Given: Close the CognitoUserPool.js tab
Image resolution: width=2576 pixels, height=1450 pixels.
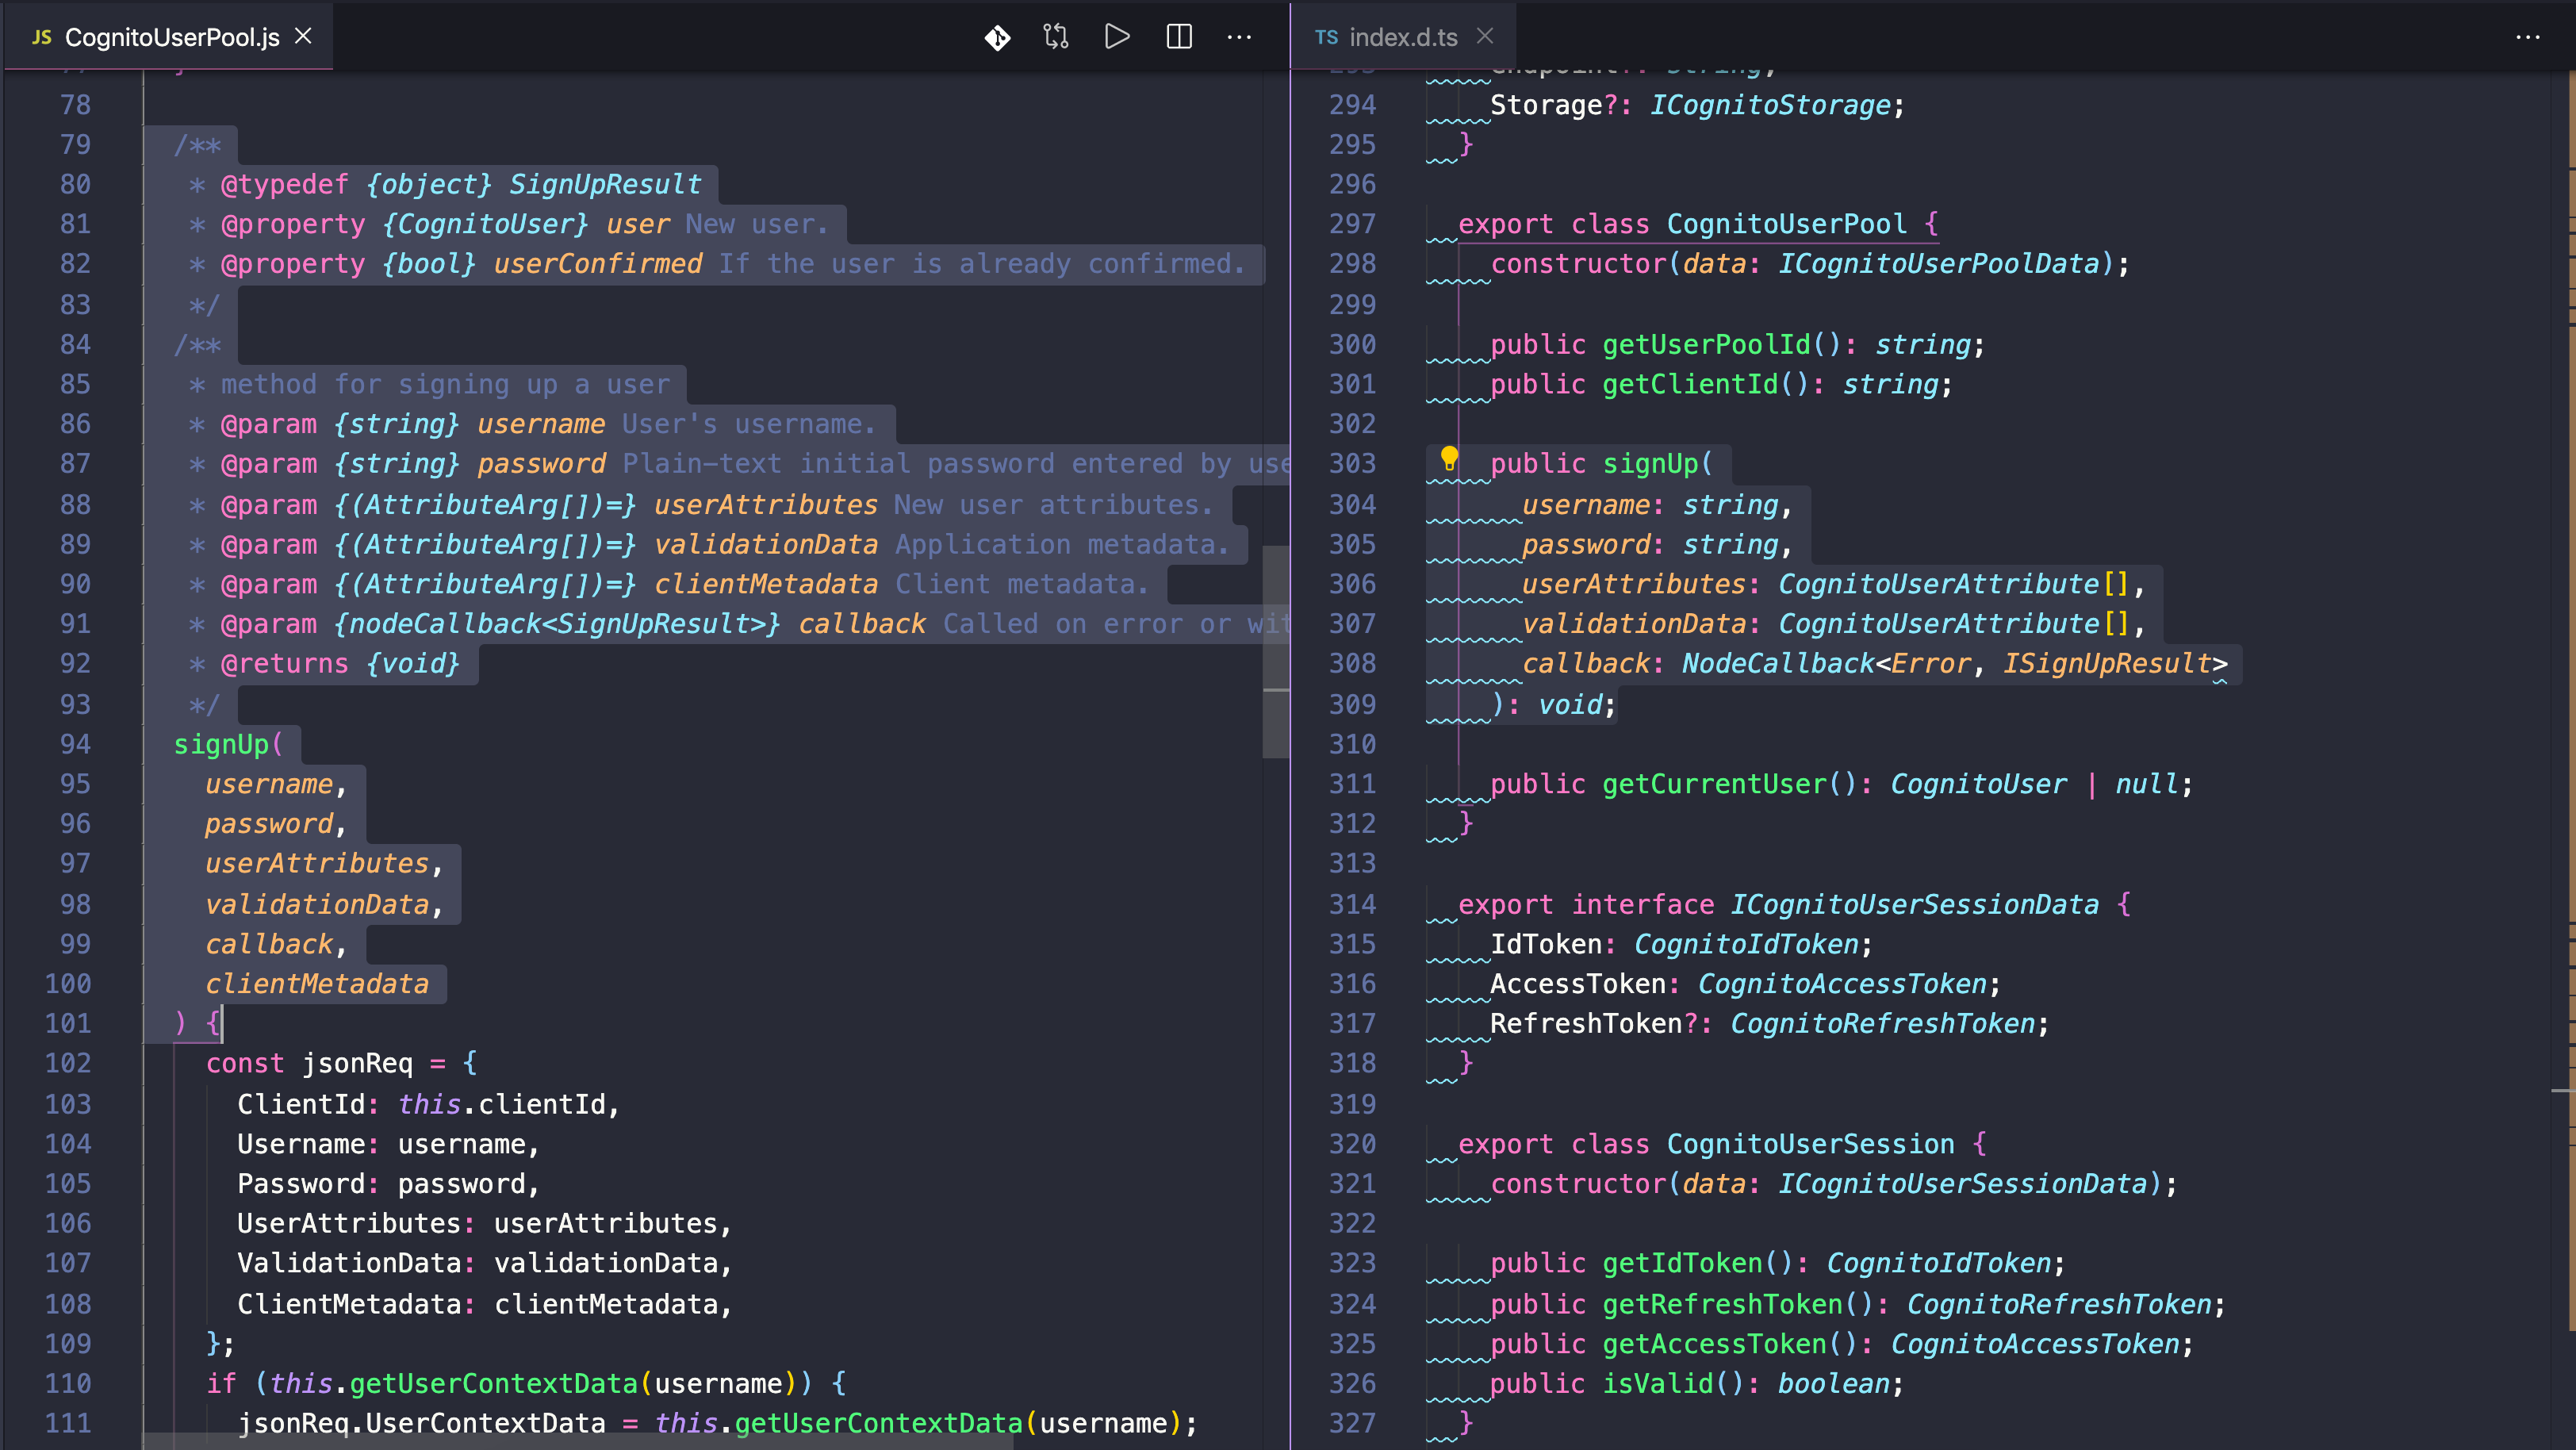Looking at the screenshot, I should tap(303, 36).
